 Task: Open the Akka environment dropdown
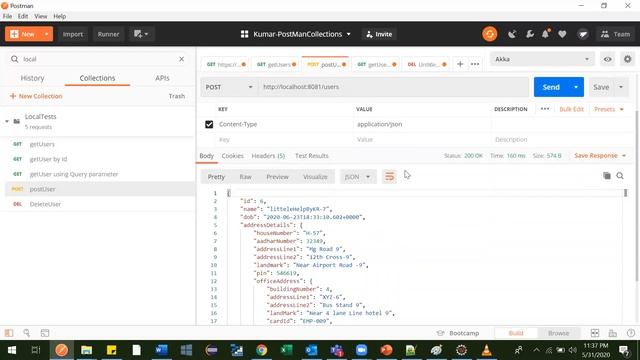[542, 59]
